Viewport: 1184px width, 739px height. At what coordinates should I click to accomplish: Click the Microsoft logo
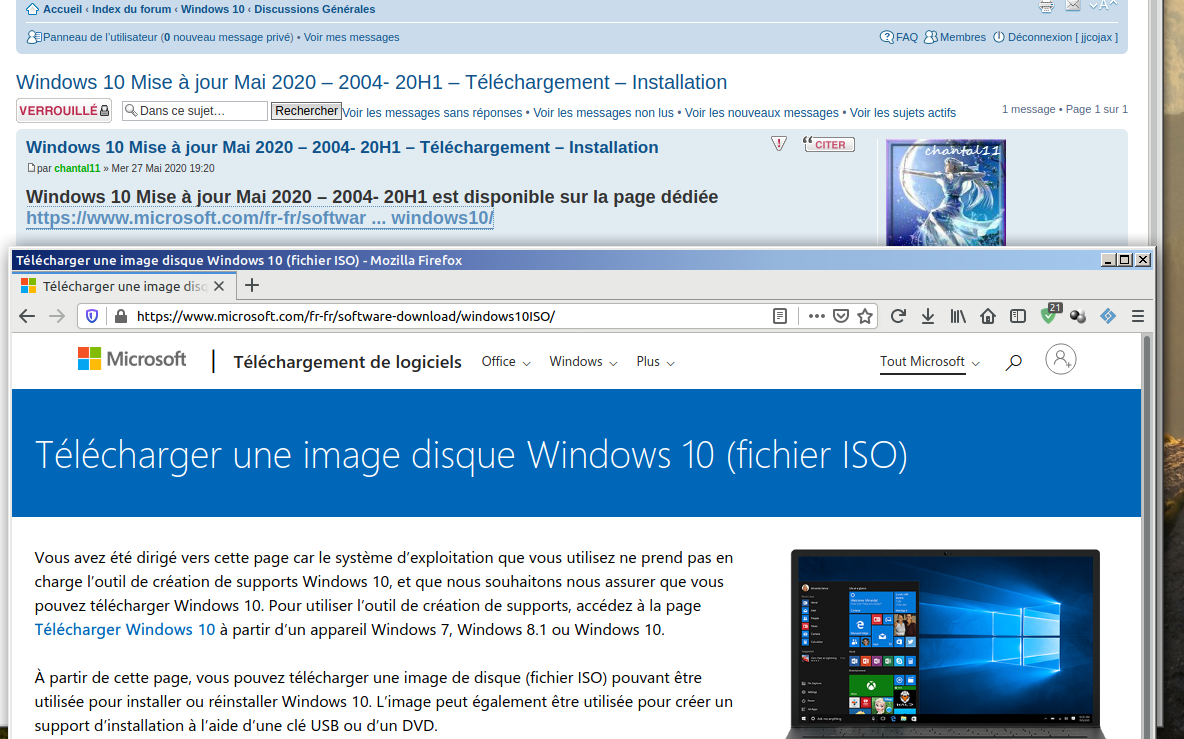(x=132, y=359)
